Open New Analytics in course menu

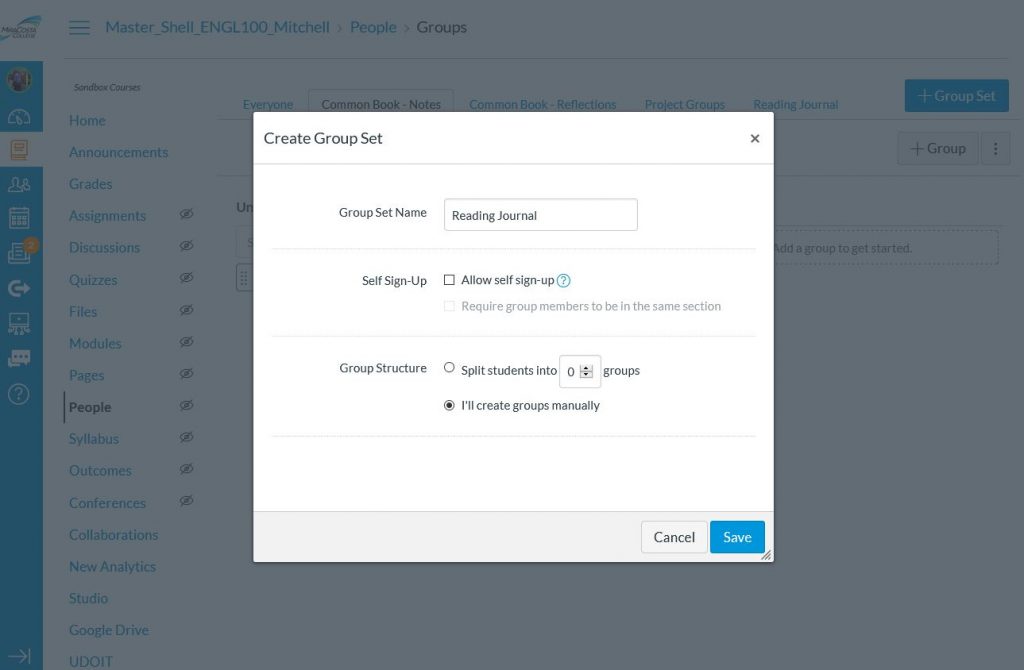pos(112,567)
